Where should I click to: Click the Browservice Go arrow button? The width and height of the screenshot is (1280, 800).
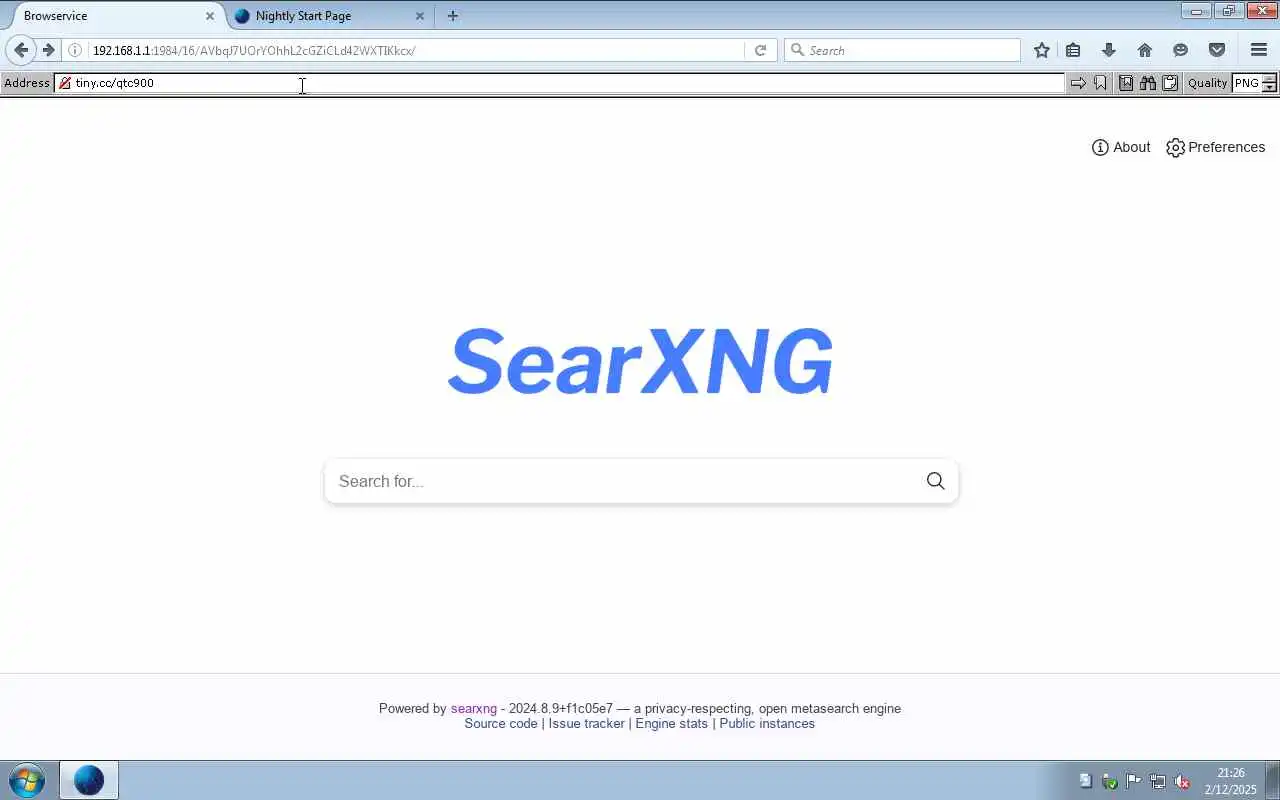click(1078, 83)
